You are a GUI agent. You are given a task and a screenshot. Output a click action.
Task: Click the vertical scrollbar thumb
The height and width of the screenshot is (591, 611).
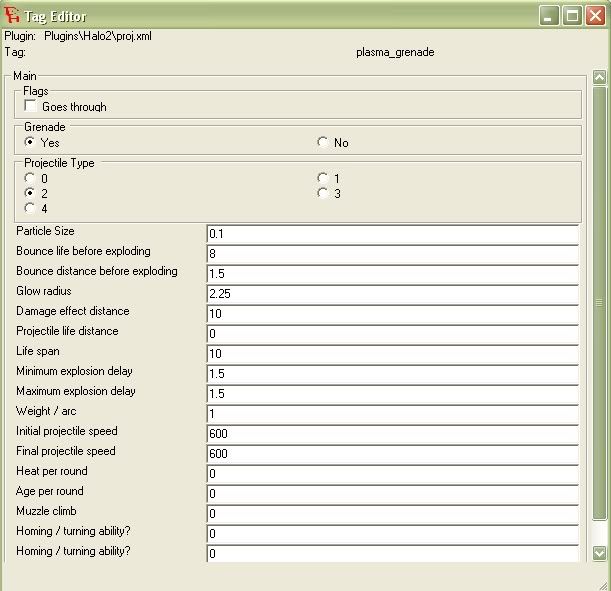coord(599,303)
